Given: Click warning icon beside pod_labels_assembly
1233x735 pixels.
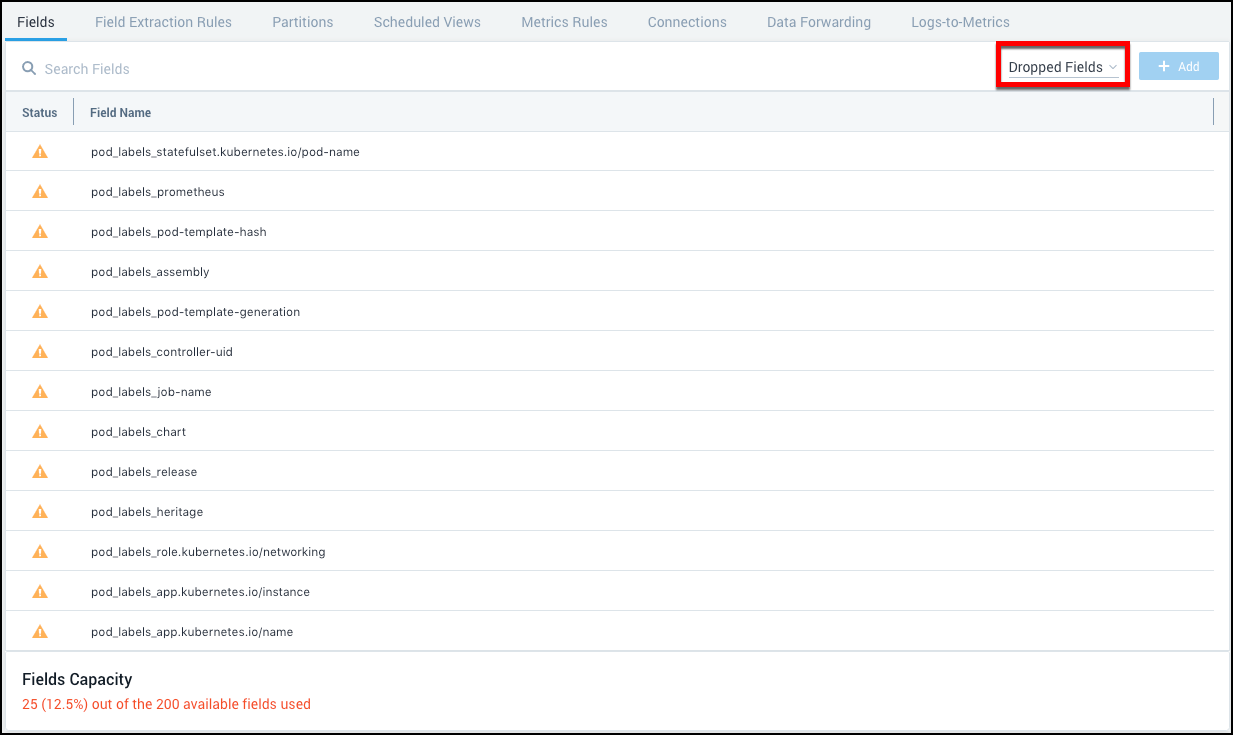Looking at the screenshot, I should [x=40, y=272].
